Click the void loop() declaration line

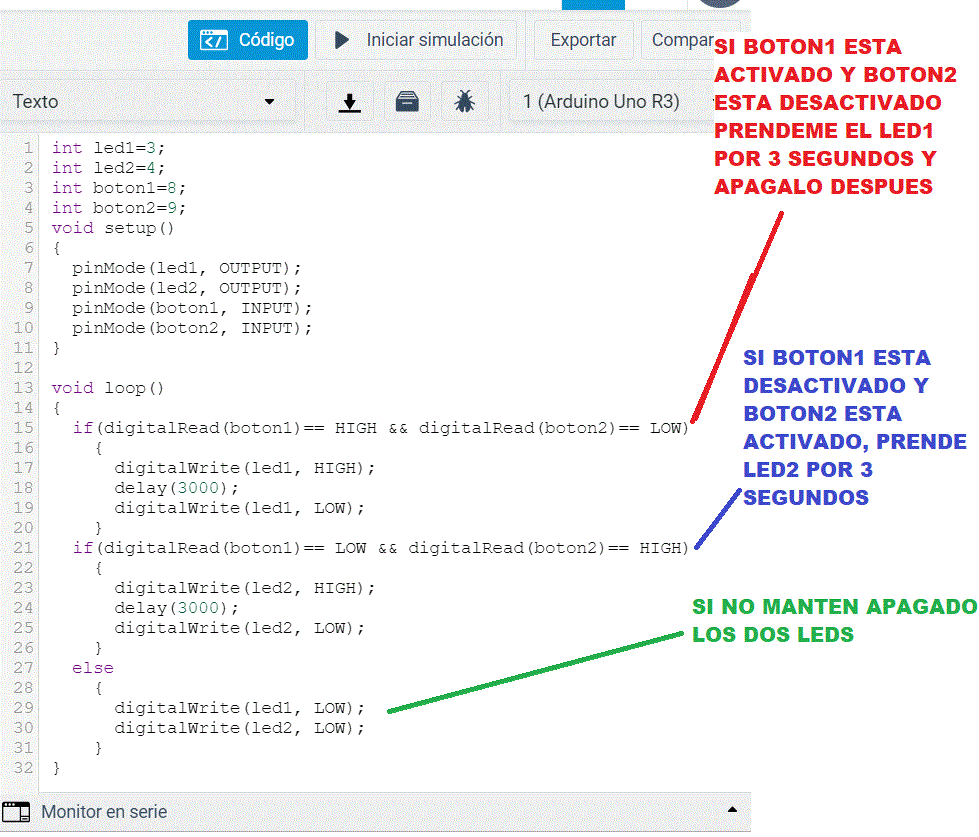coord(108,388)
